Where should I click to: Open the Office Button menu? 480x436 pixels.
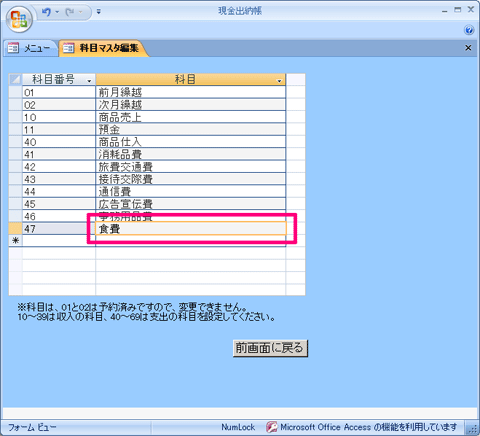pos(19,19)
